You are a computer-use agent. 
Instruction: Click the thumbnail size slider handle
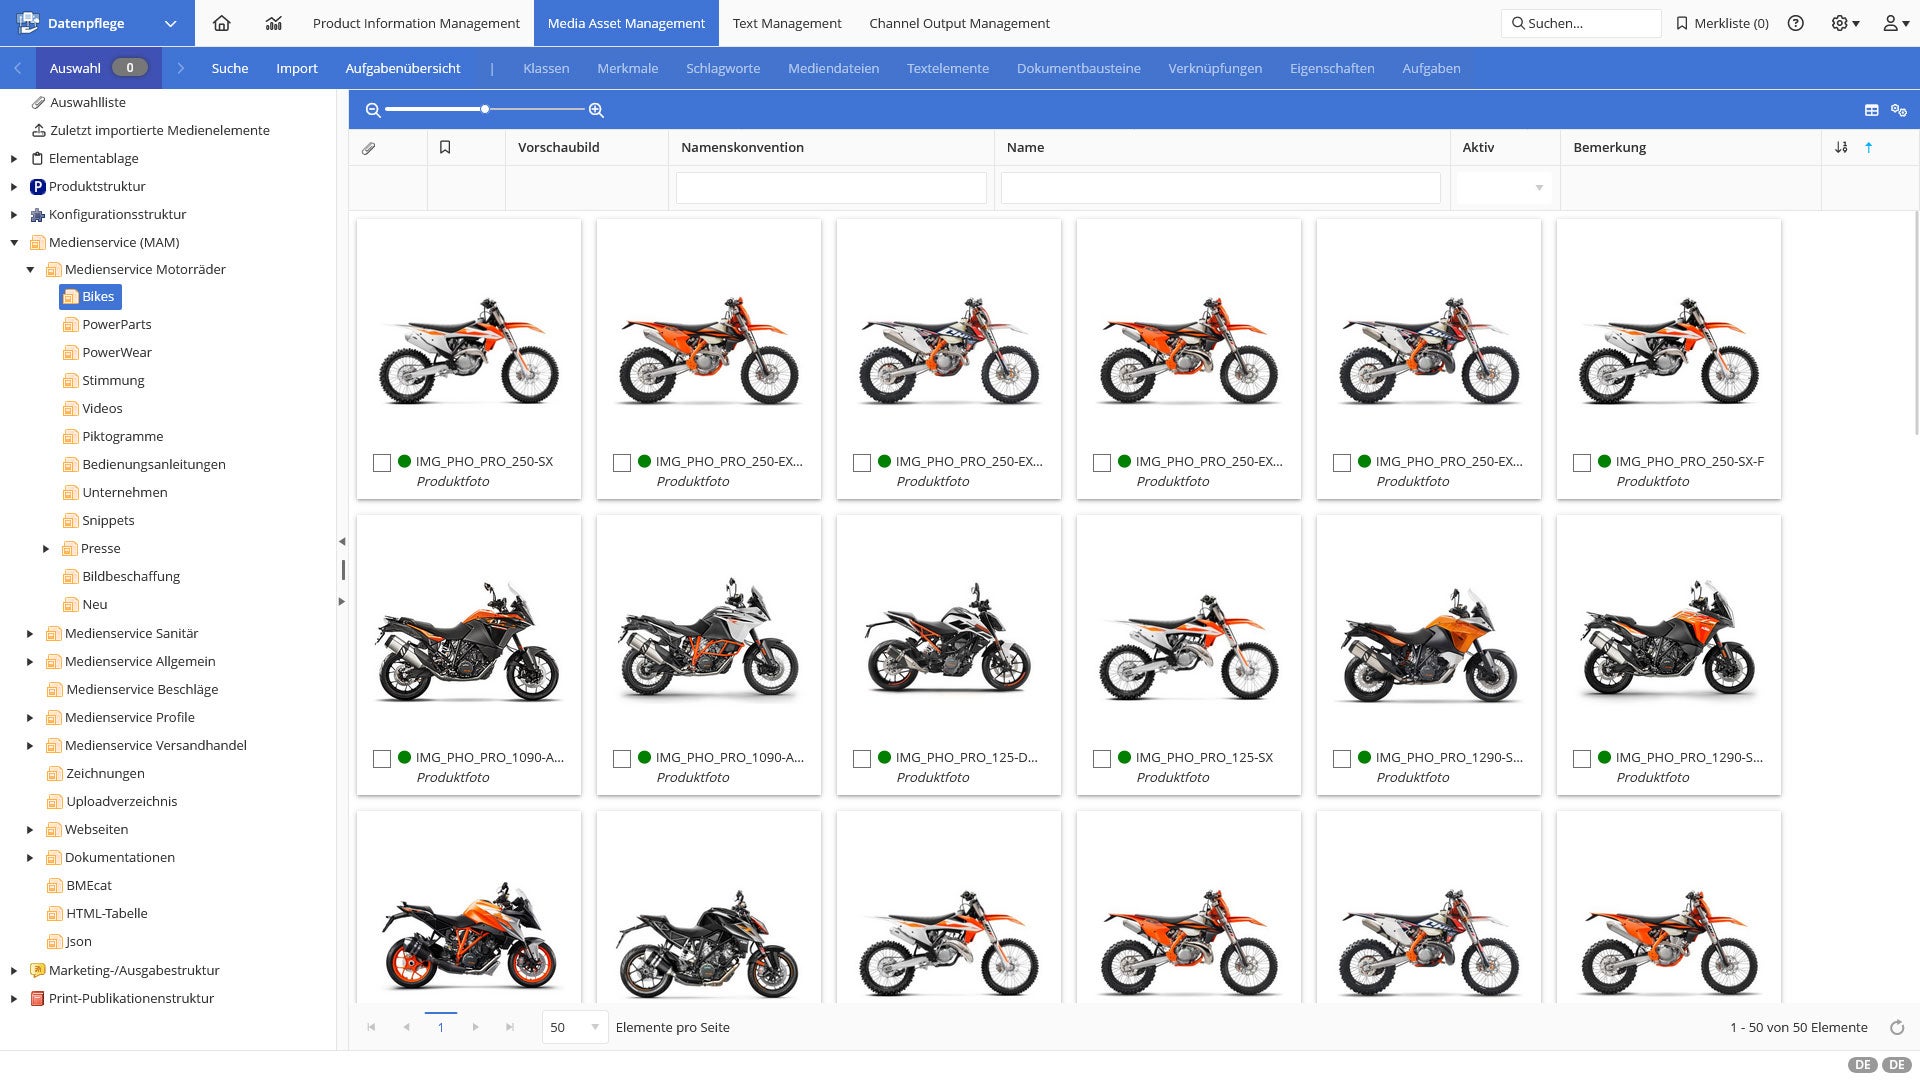click(485, 109)
